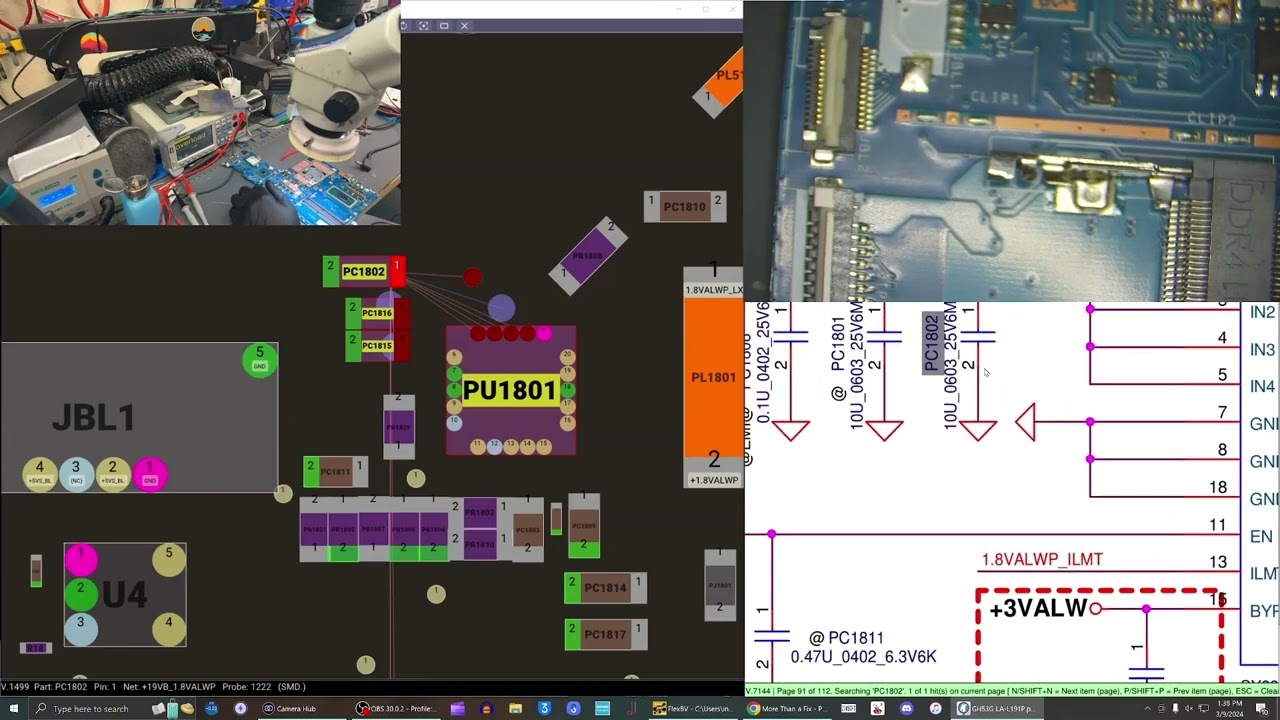Click the +3VALW net label in schematic

(1037, 609)
